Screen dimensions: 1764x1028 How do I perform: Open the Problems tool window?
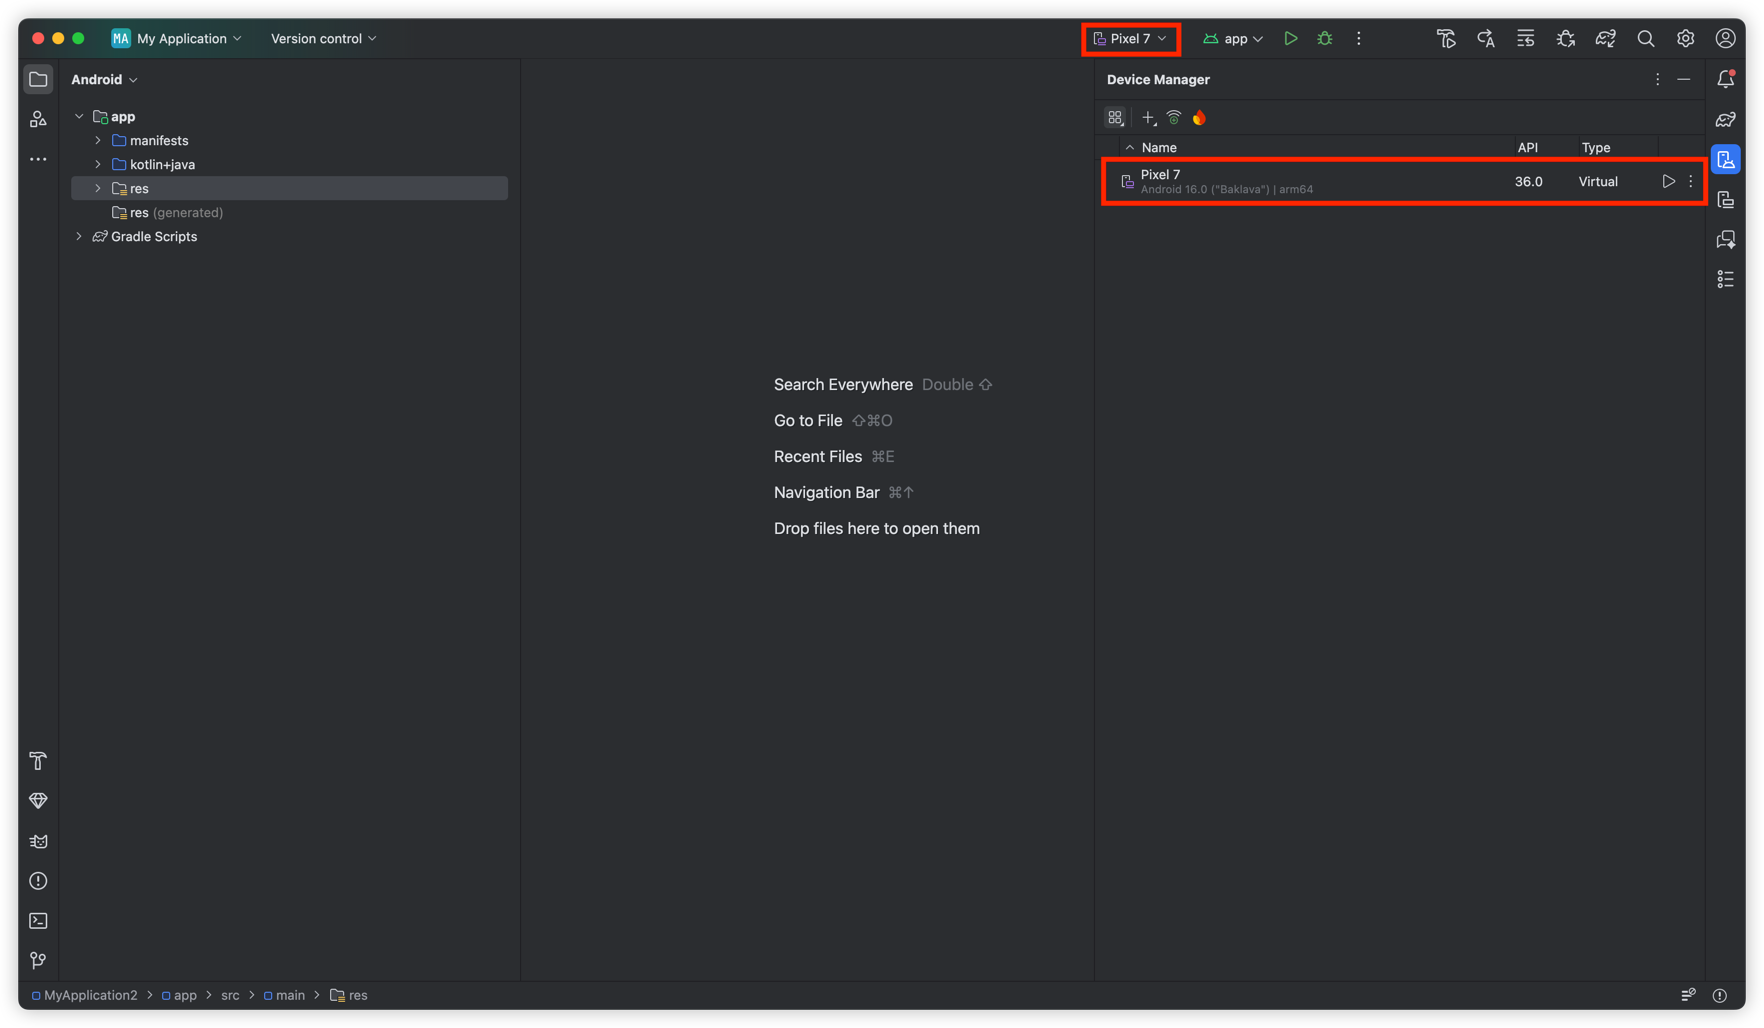click(38, 881)
